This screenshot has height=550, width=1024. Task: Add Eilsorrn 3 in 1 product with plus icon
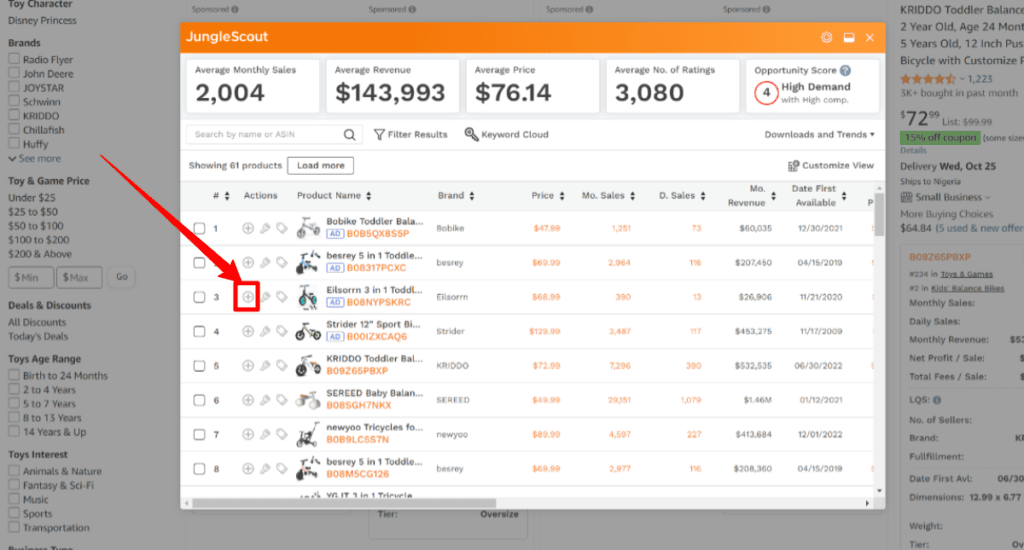tap(248, 297)
